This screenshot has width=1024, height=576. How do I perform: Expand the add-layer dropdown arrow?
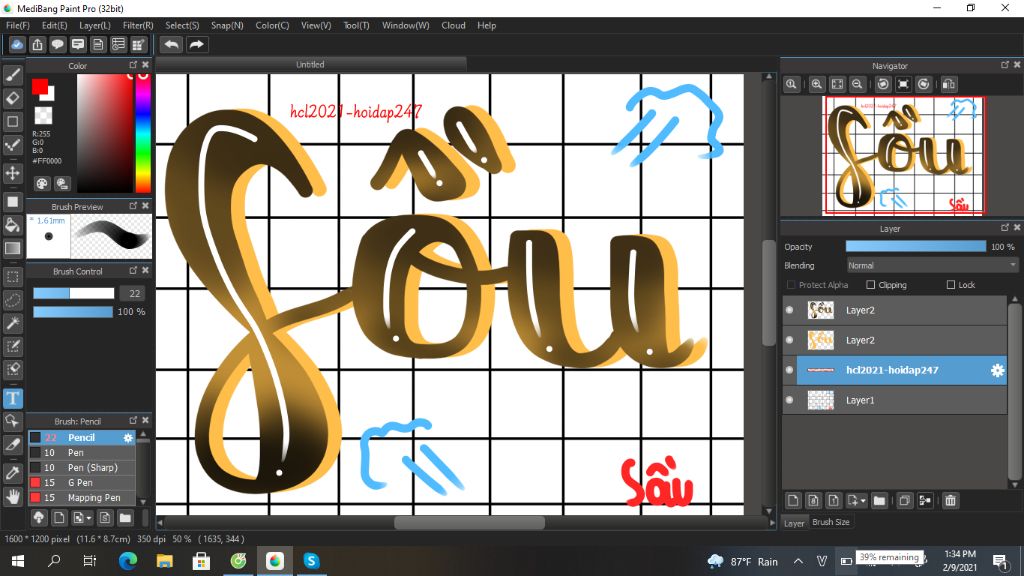coord(863,501)
